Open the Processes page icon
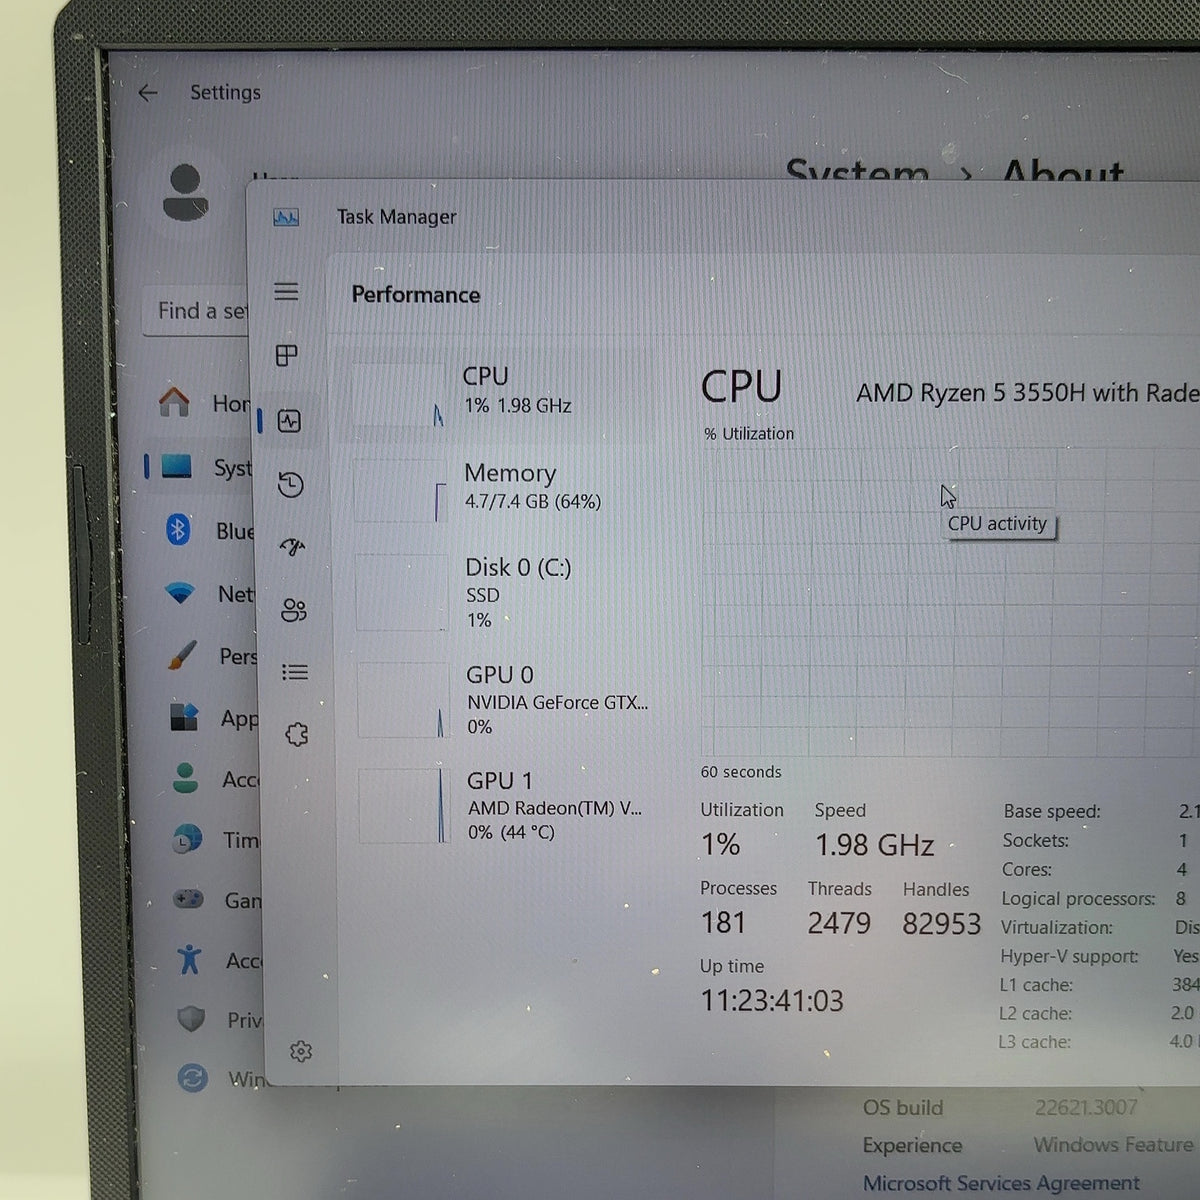1200x1200 pixels. pos(287,355)
